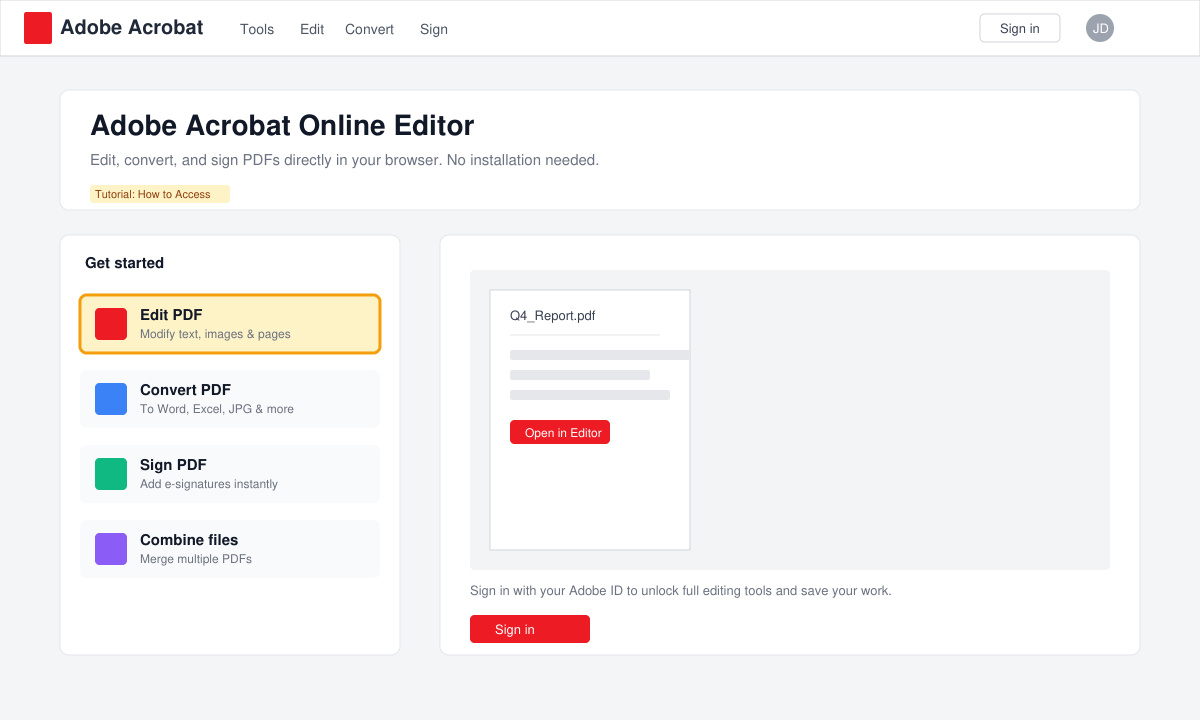Click the 'Sign in with your Adobe ID' note
Viewport: 1200px width, 720px height.
tap(681, 591)
